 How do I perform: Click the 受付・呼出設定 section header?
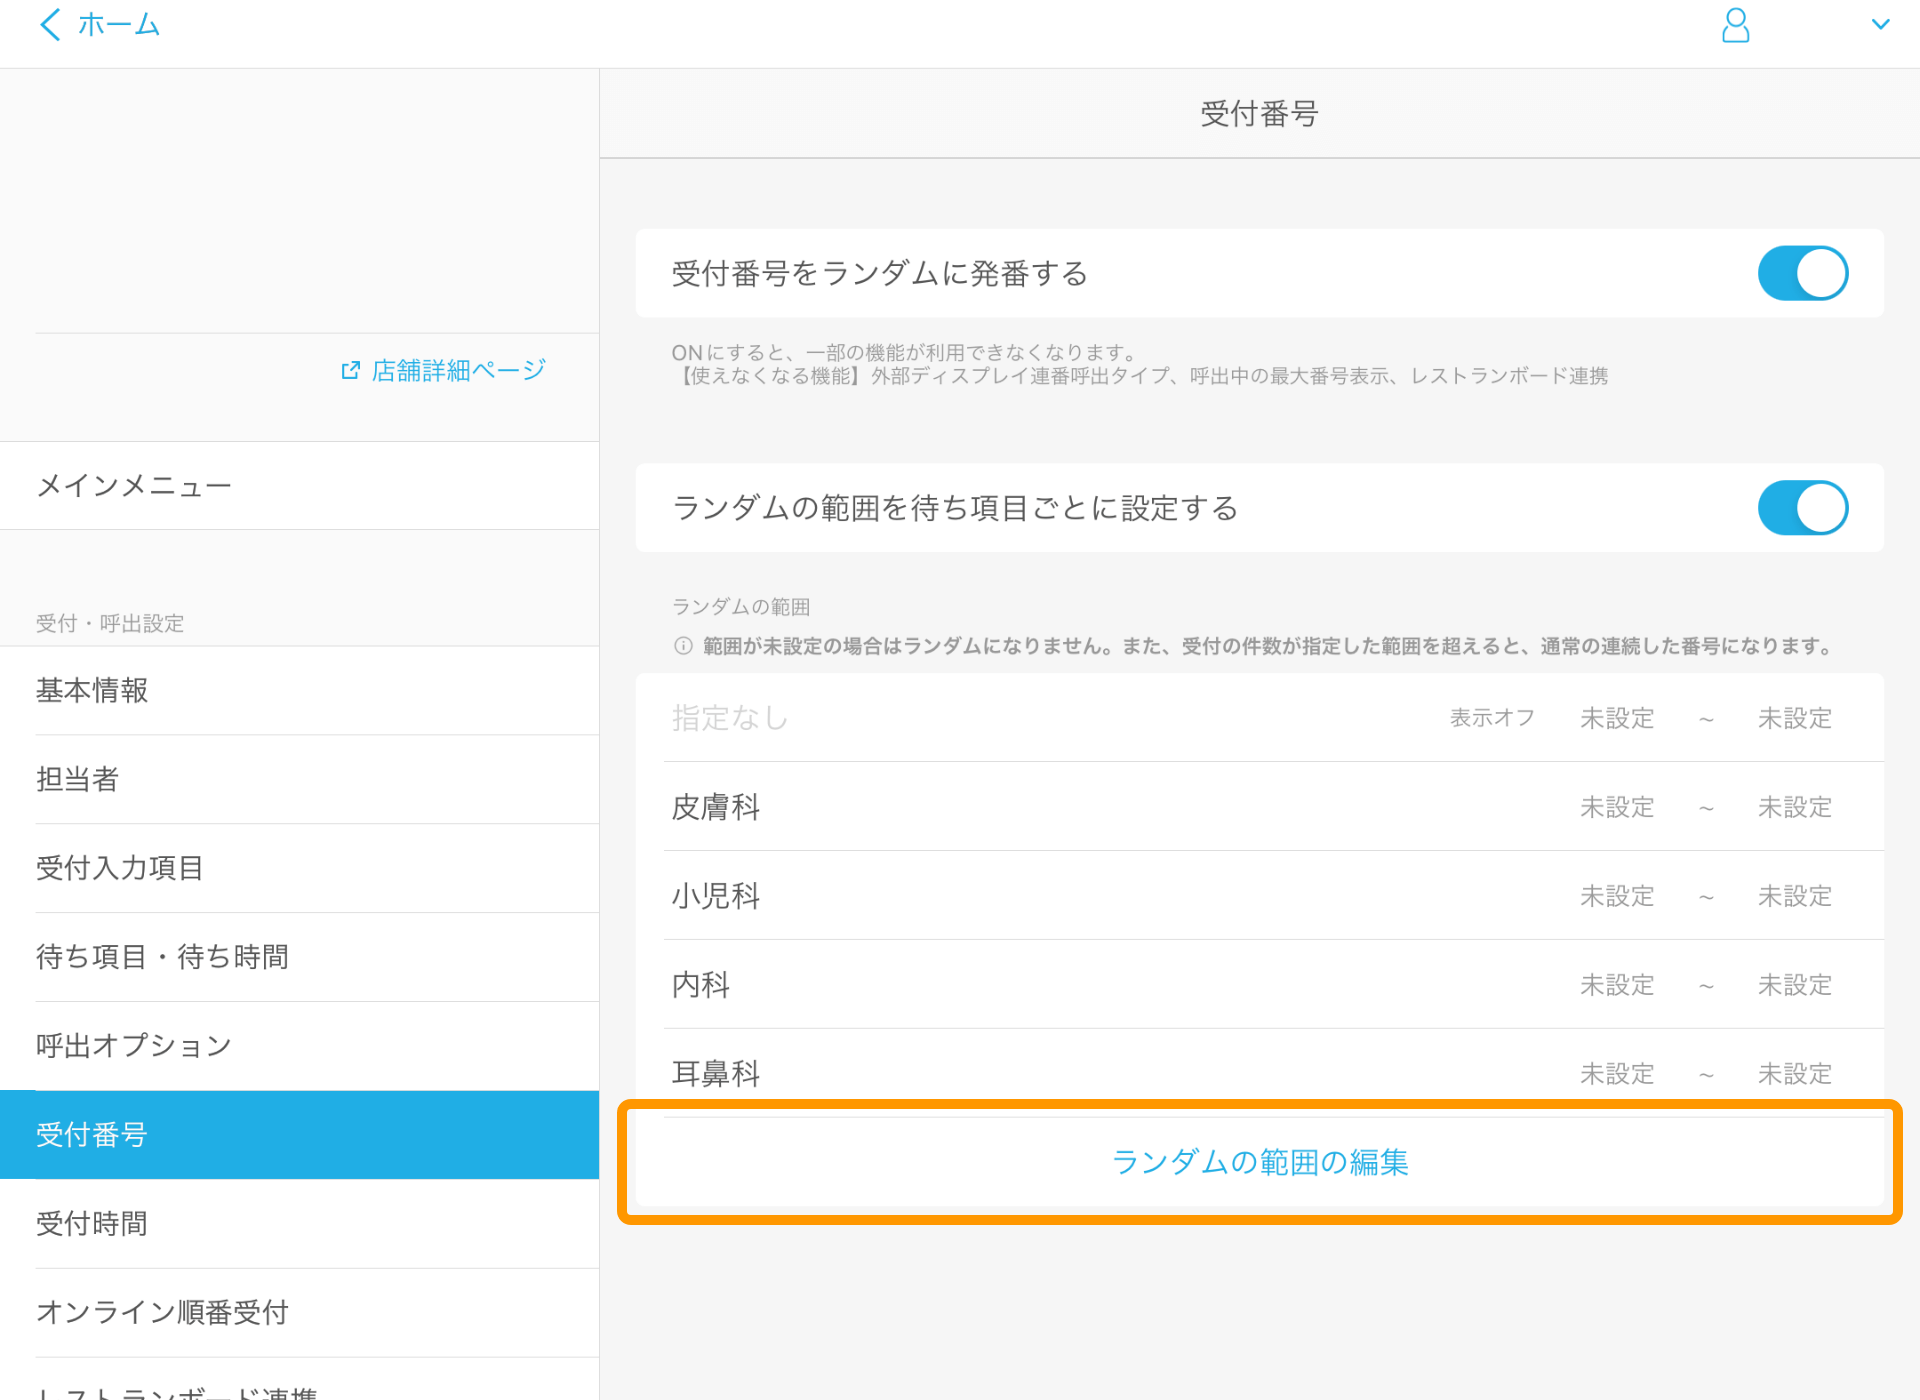(110, 624)
